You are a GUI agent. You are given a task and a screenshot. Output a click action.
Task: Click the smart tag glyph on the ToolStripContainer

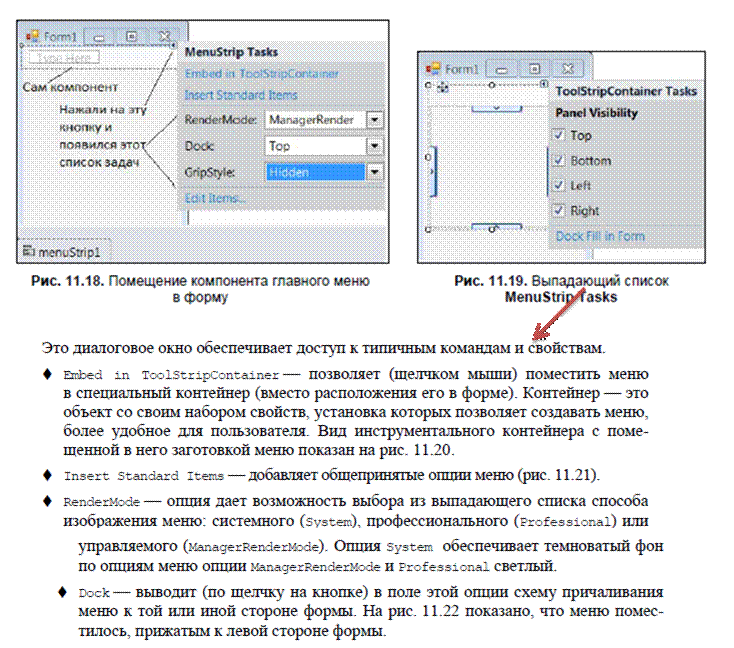543,84
